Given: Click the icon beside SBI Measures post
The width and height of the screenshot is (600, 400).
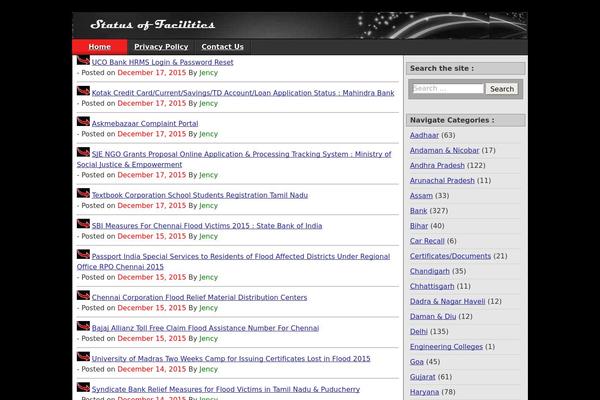Looking at the screenshot, I should (x=83, y=224).
